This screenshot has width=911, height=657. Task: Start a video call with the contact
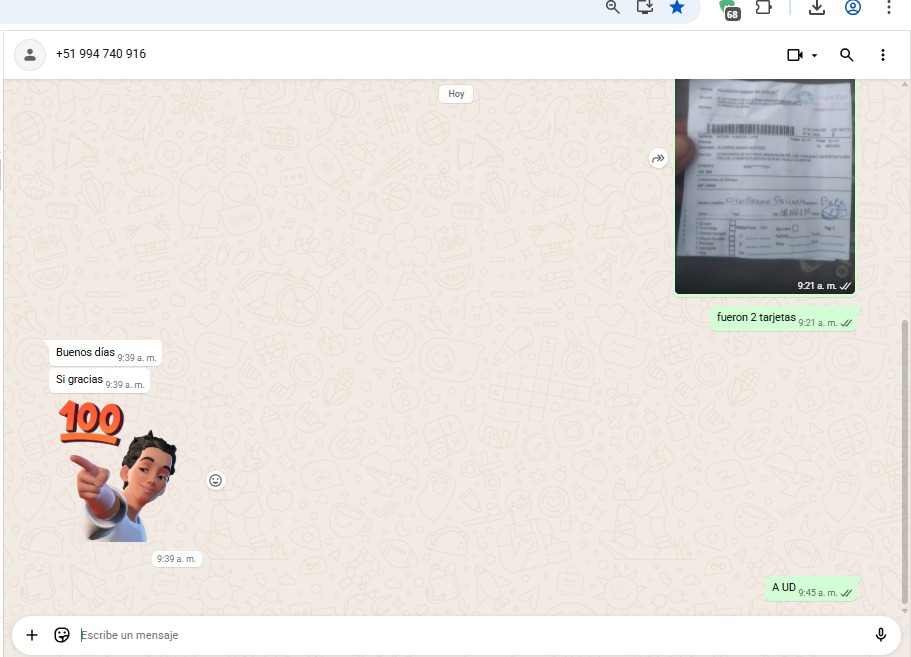[x=795, y=55]
